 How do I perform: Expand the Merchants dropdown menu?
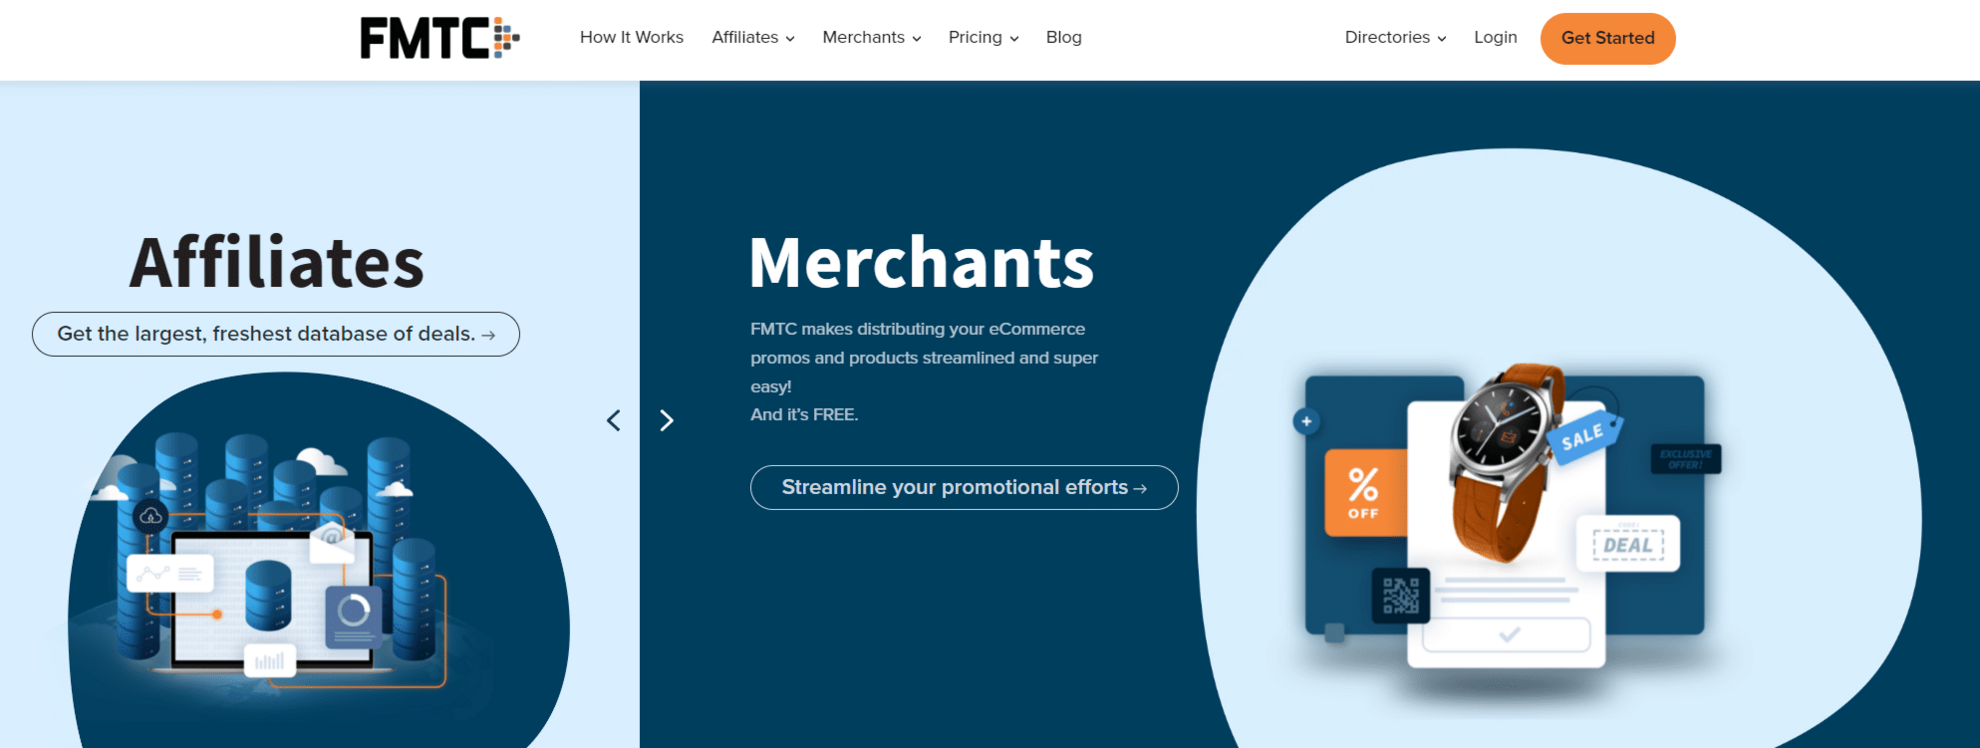pos(872,38)
